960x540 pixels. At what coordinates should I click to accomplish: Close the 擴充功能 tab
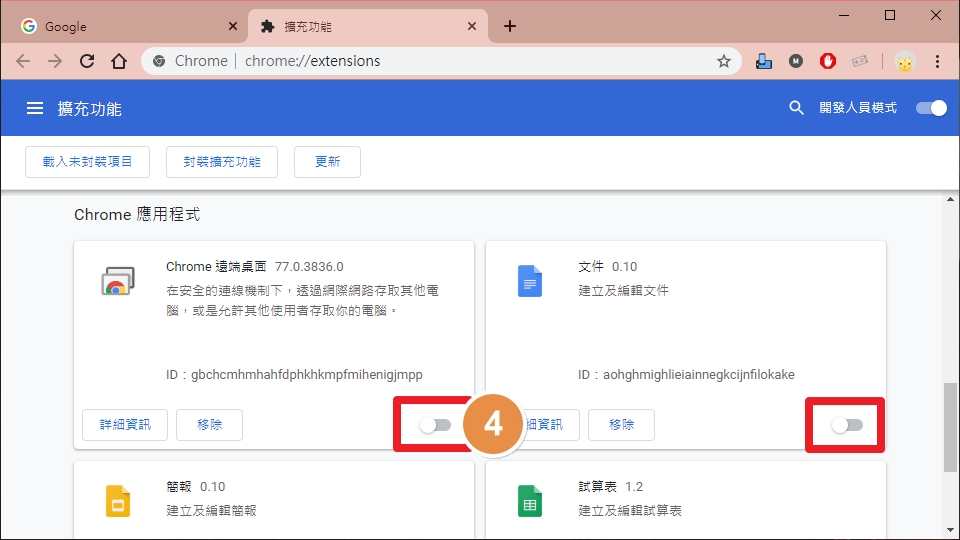[x=471, y=26]
